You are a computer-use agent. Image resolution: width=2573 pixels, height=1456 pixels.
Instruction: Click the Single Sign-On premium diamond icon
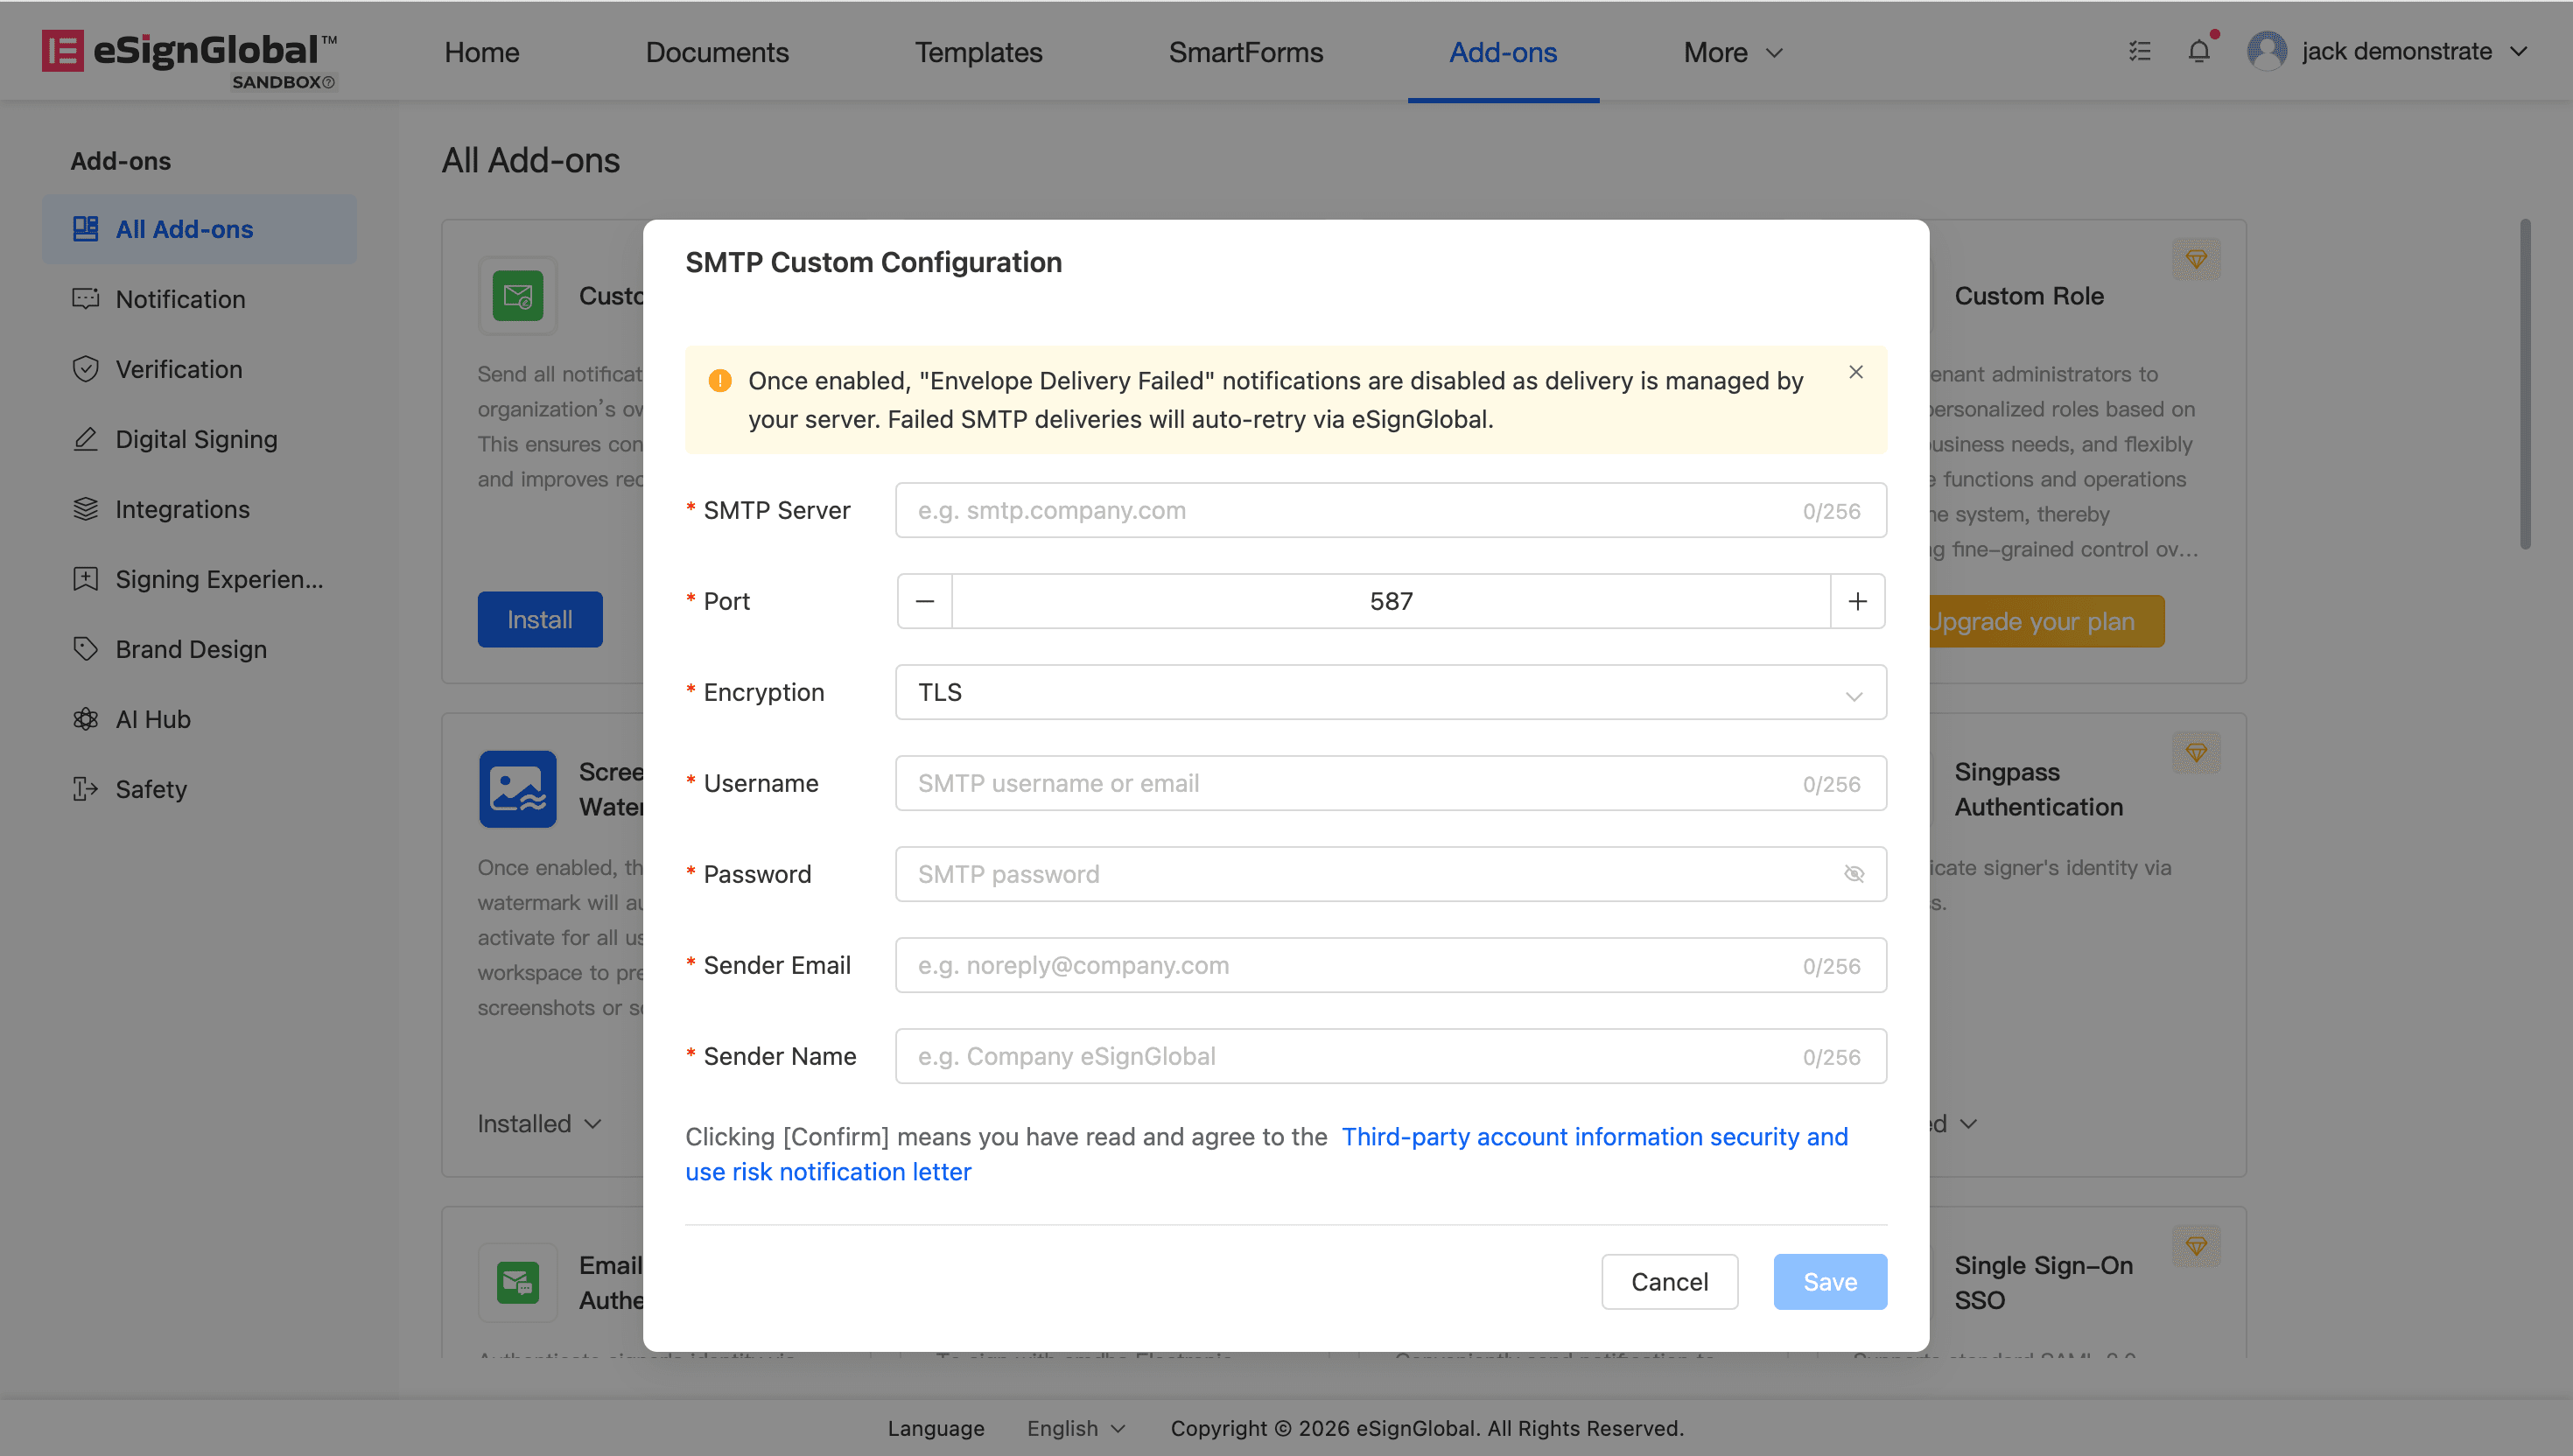[x=2196, y=1246]
